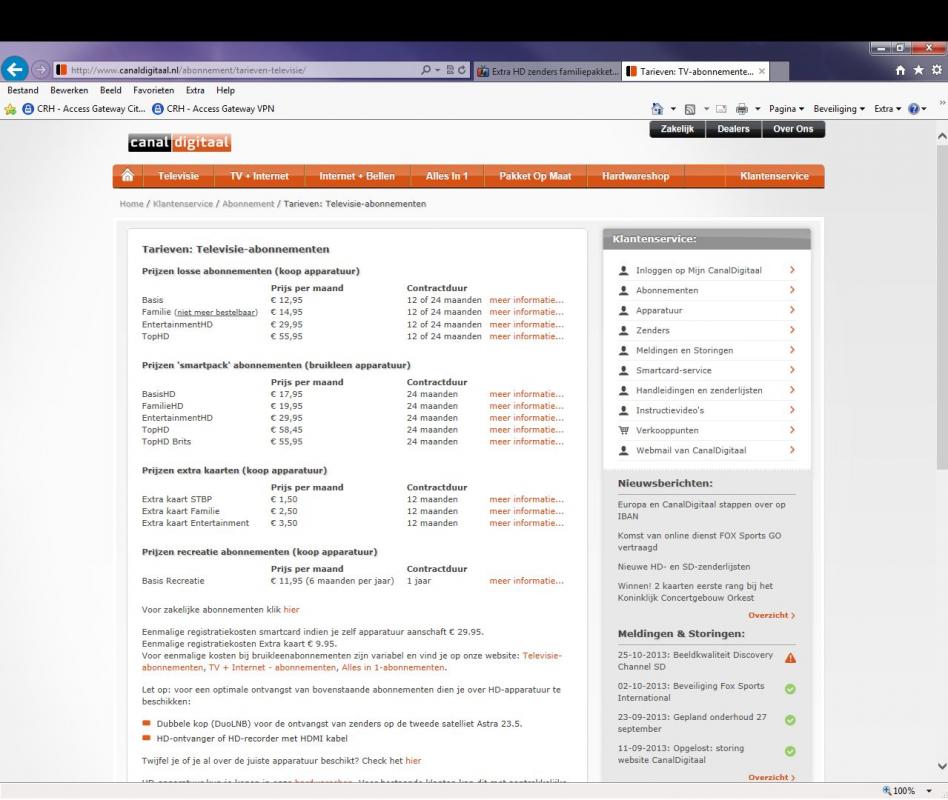Viewport: 948px width, 800px height.
Task: Open the Bestand menu
Action: (23, 90)
